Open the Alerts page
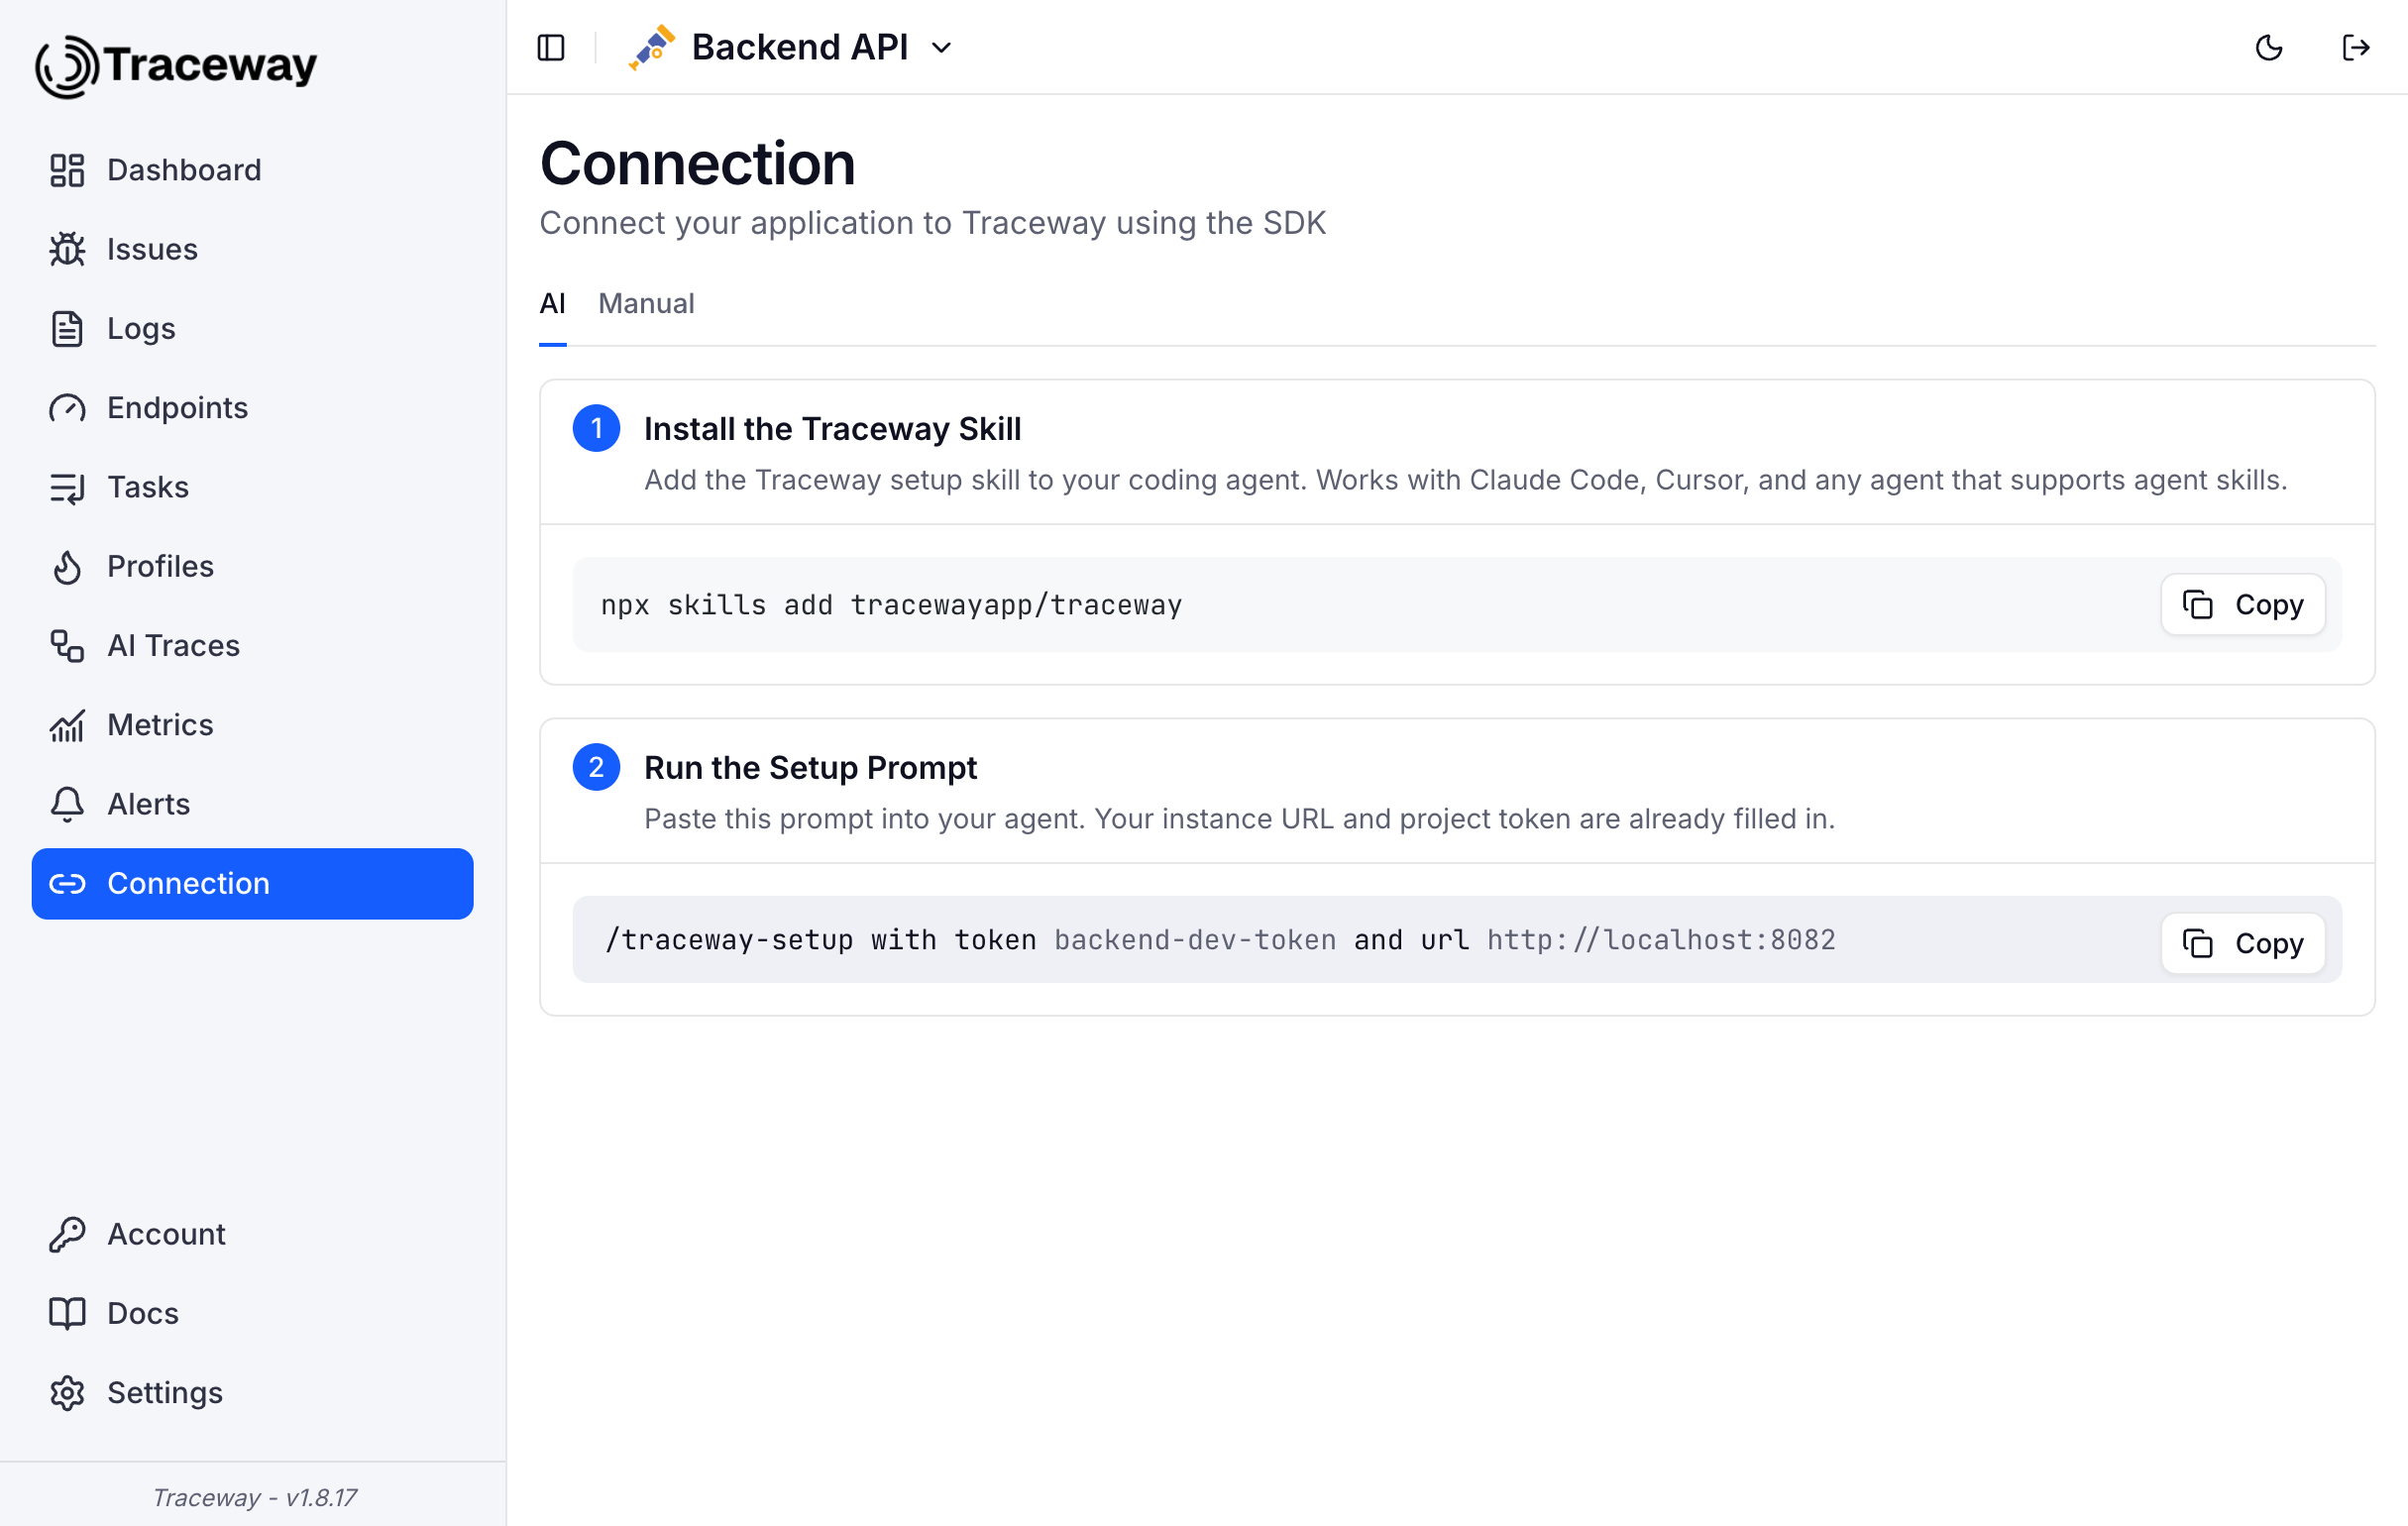2408x1526 pixels. pyautogui.click(x=252, y=804)
